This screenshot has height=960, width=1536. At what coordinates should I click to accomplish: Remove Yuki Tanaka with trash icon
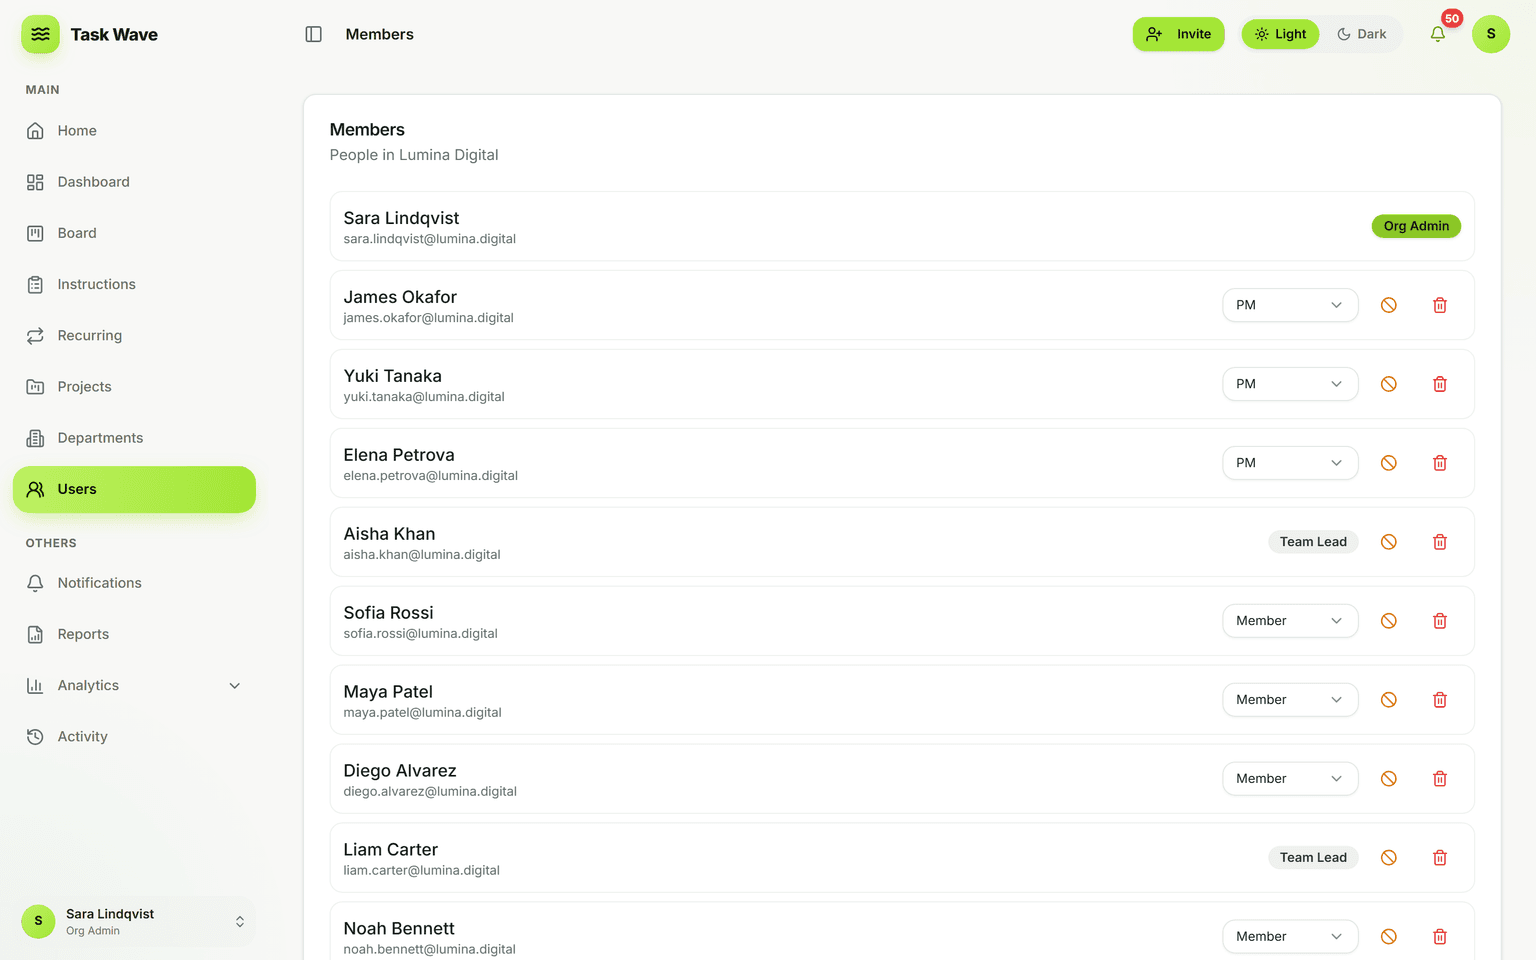click(x=1440, y=384)
